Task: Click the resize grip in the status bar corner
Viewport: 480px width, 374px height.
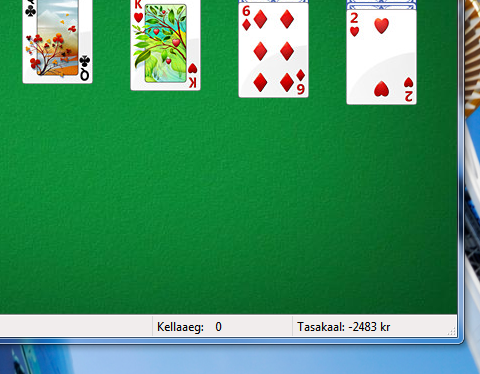Action: [452, 331]
